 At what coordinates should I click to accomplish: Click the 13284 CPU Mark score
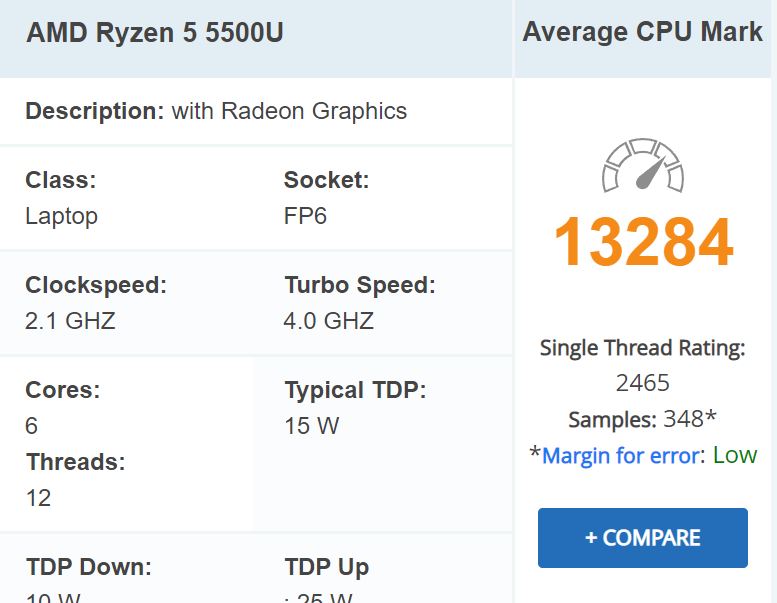tap(643, 242)
